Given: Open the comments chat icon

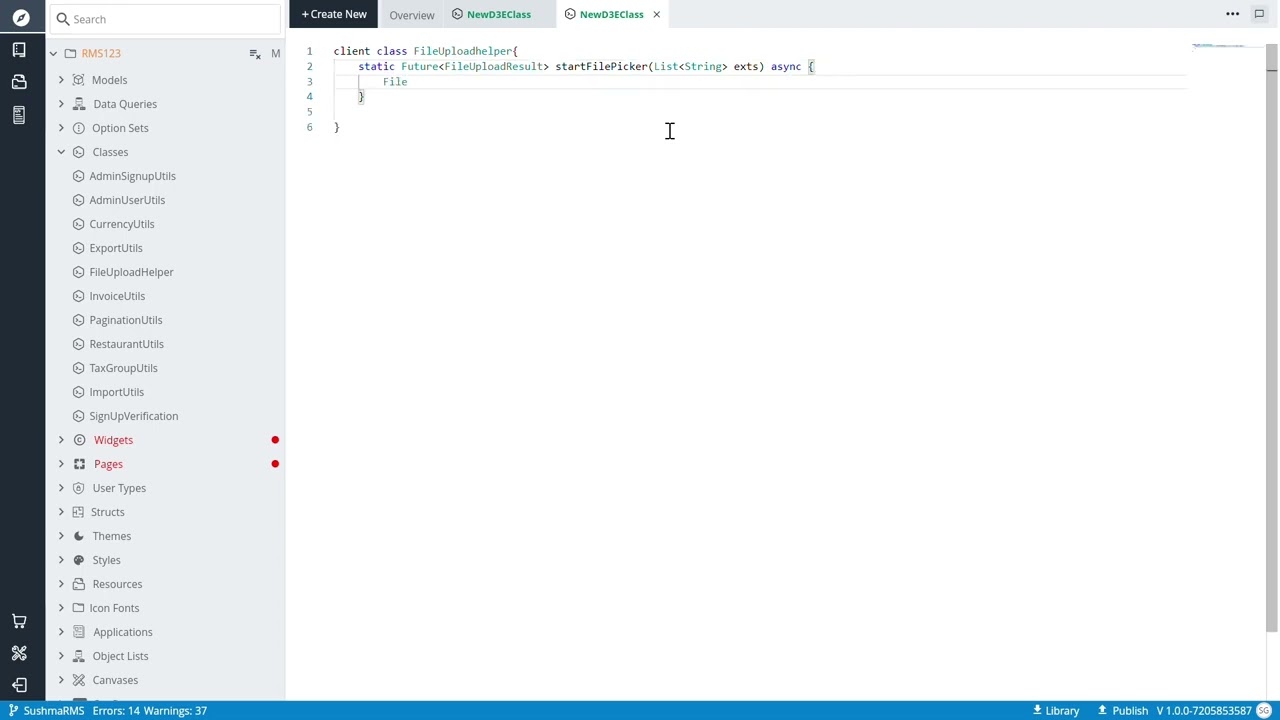Looking at the screenshot, I should [1259, 14].
